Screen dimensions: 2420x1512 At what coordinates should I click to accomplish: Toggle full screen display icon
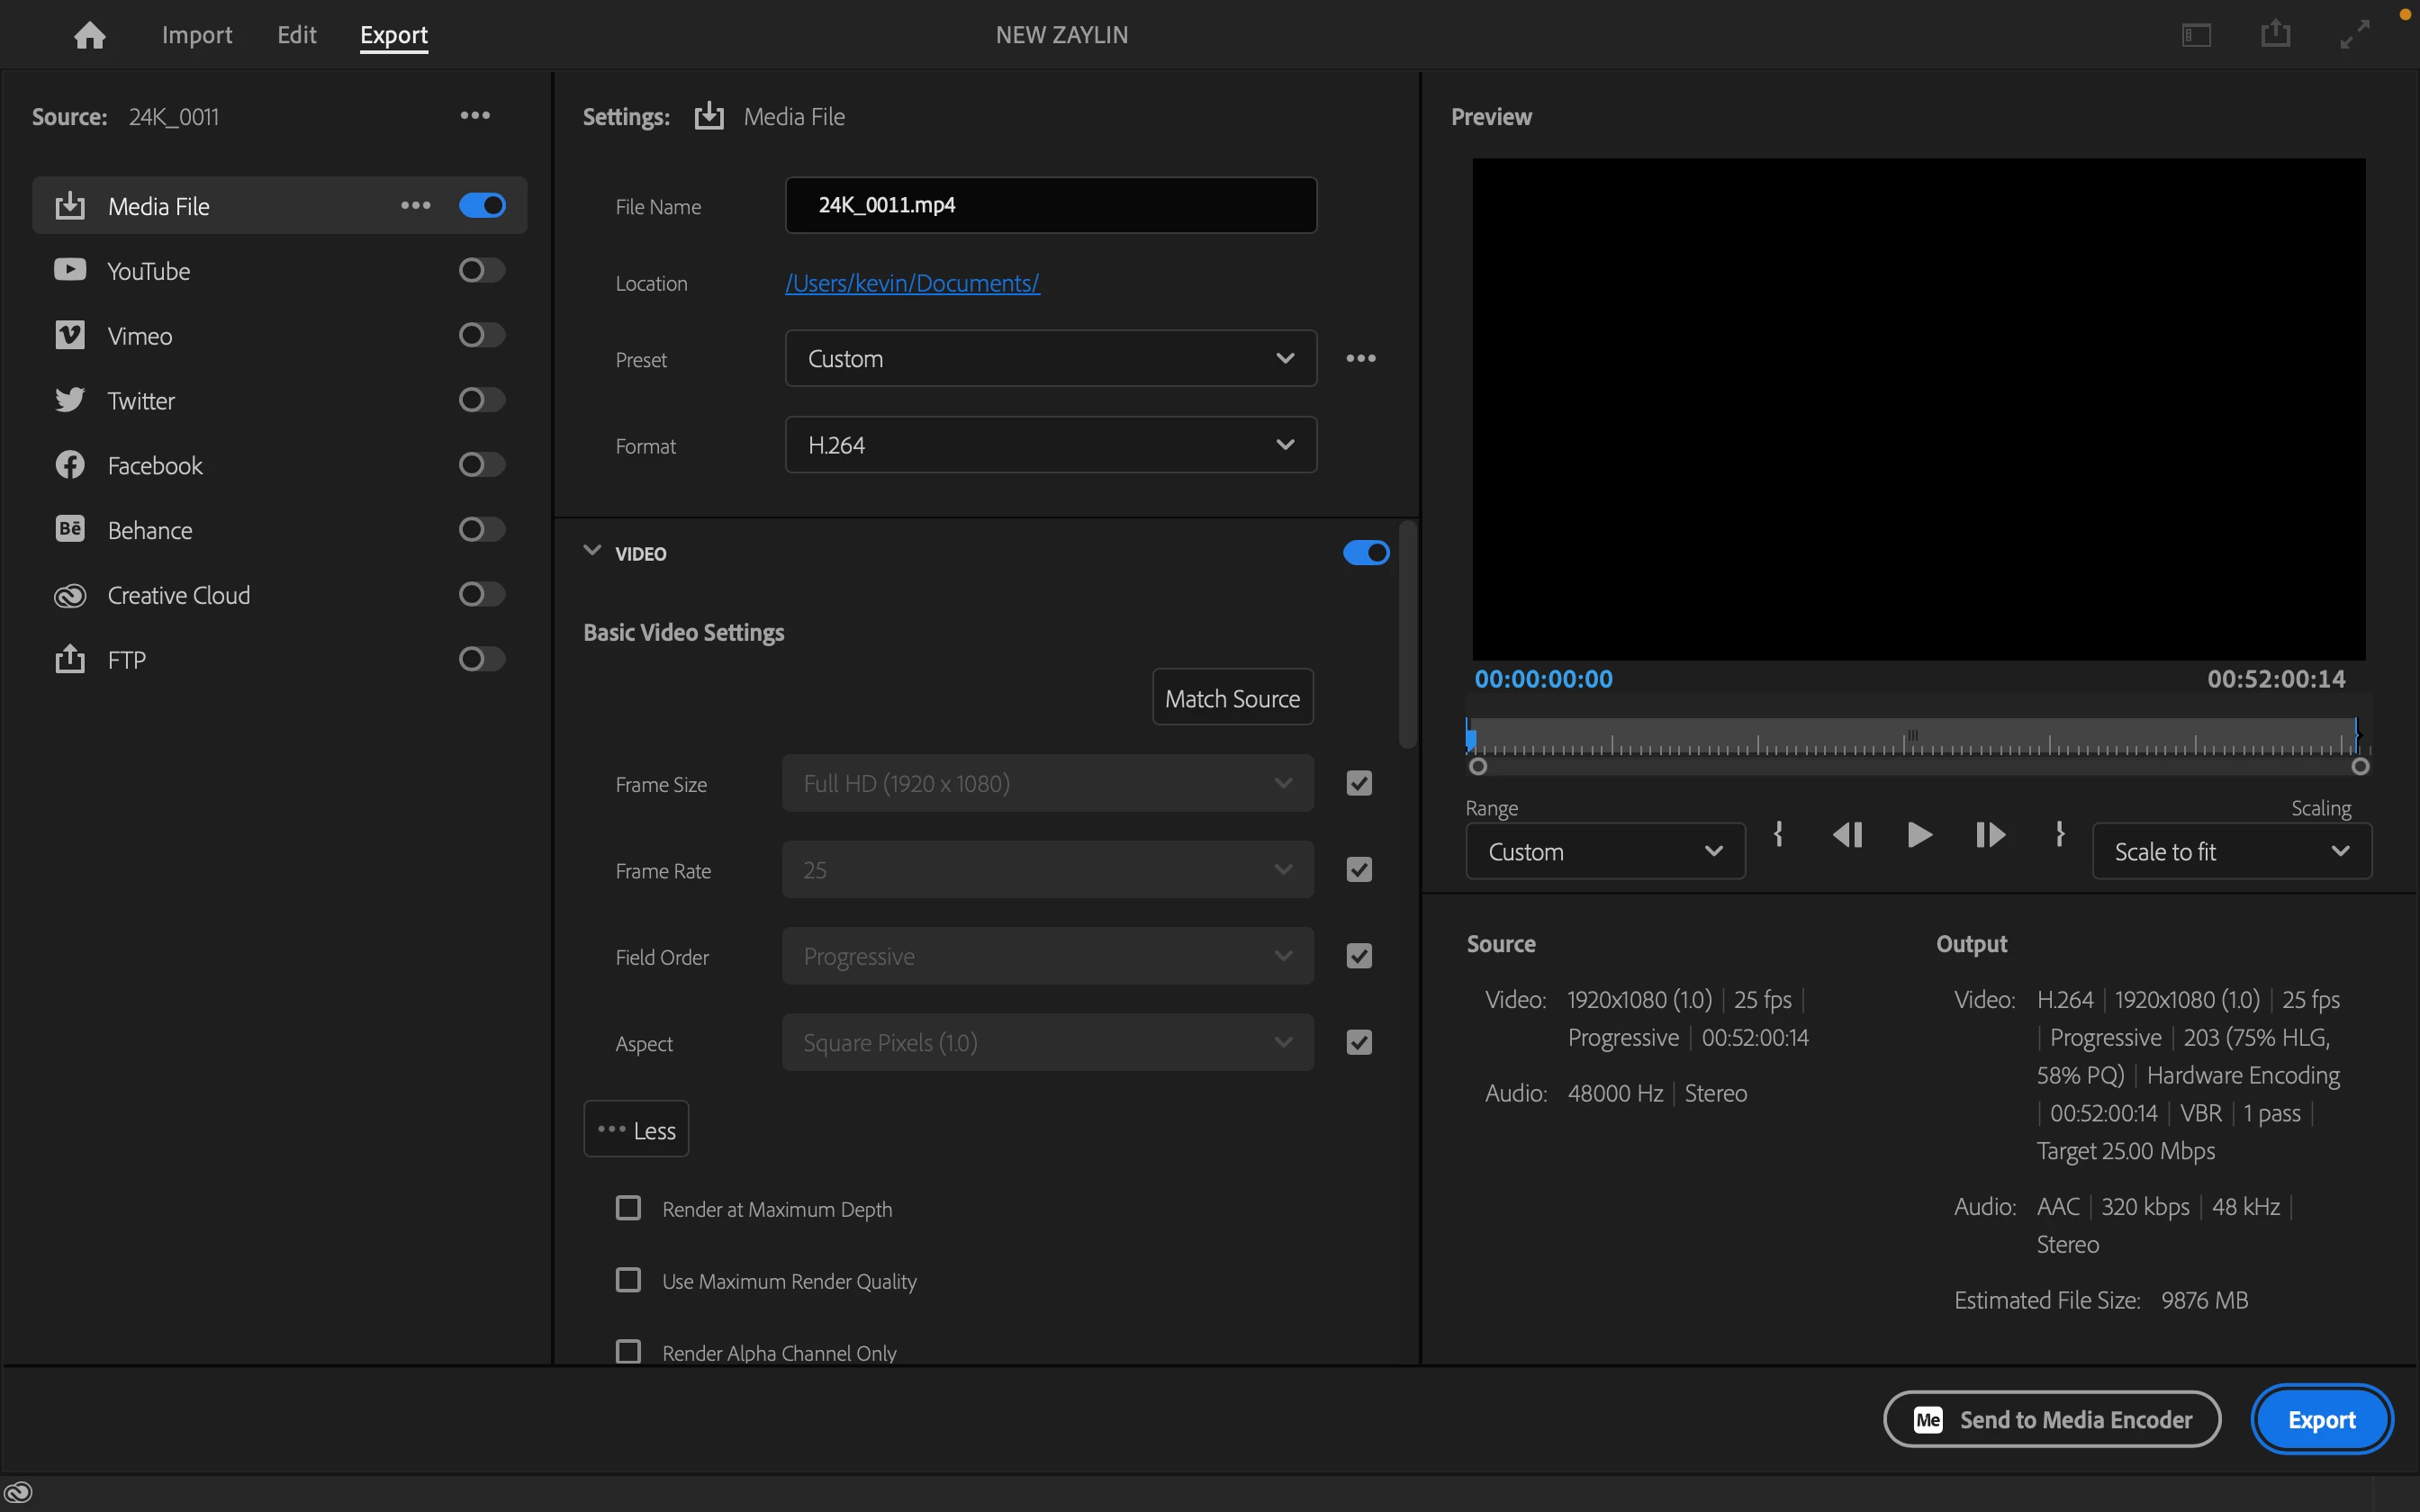2355,34
